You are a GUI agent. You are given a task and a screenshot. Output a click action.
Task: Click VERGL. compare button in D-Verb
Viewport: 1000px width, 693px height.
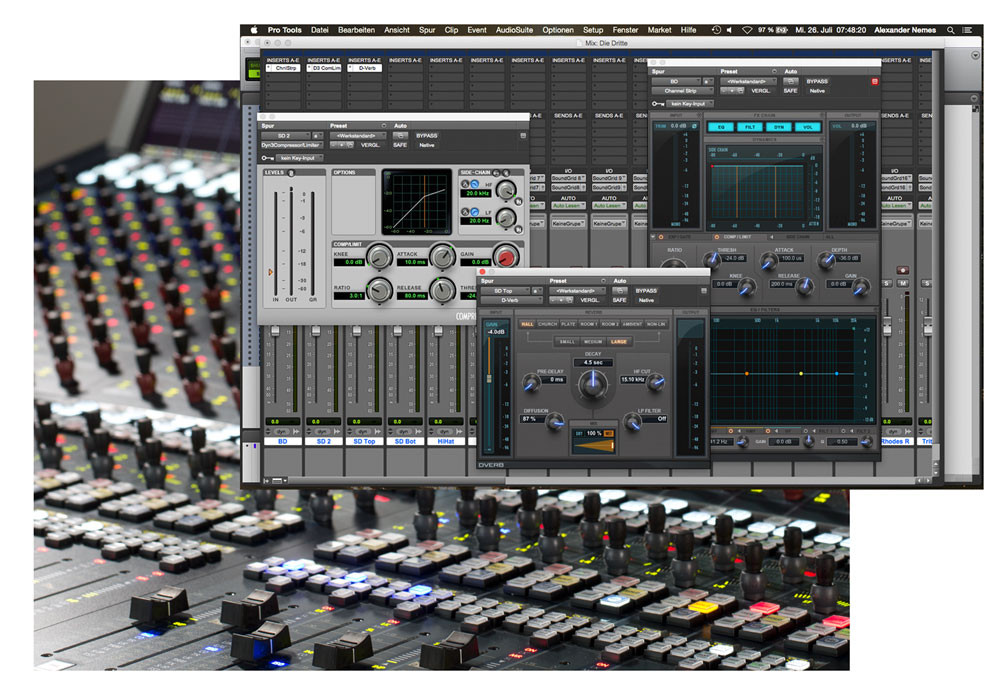coord(589,300)
